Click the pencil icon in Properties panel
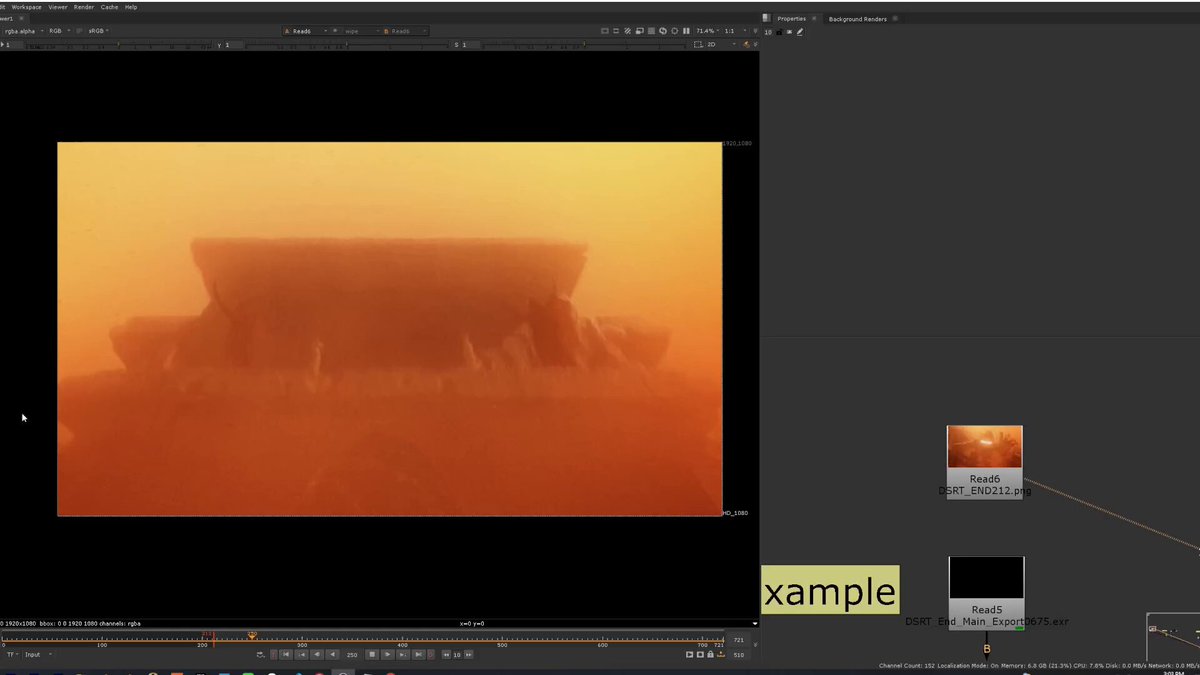Image resolution: width=1200 pixels, height=675 pixels. (x=800, y=32)
